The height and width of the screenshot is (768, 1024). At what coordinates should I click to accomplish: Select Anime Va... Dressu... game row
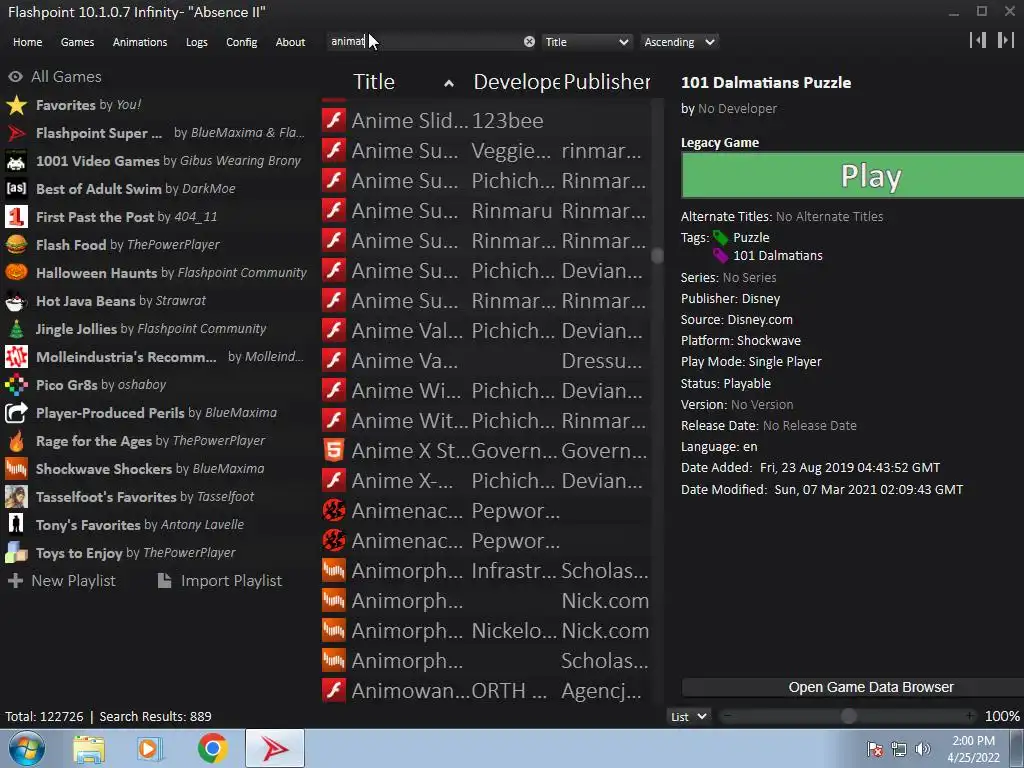point(485,360)
